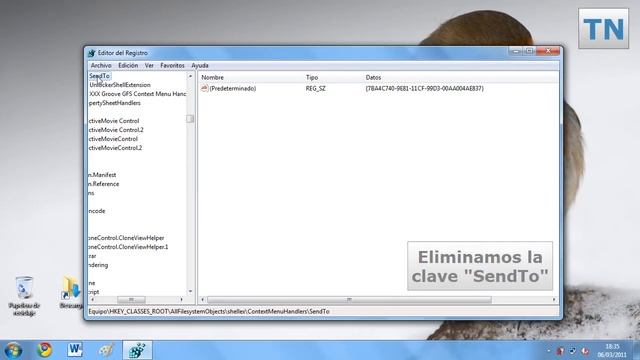Select the n.Reference key
This screenshot has width=640, height=360.
(x=104, y=184)
